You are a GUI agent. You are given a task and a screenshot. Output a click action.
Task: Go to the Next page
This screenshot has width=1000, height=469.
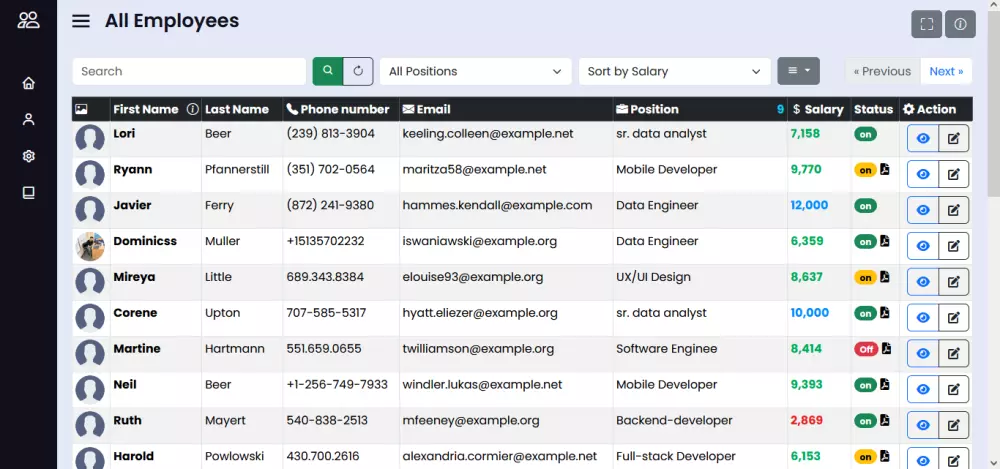[946, 71]
